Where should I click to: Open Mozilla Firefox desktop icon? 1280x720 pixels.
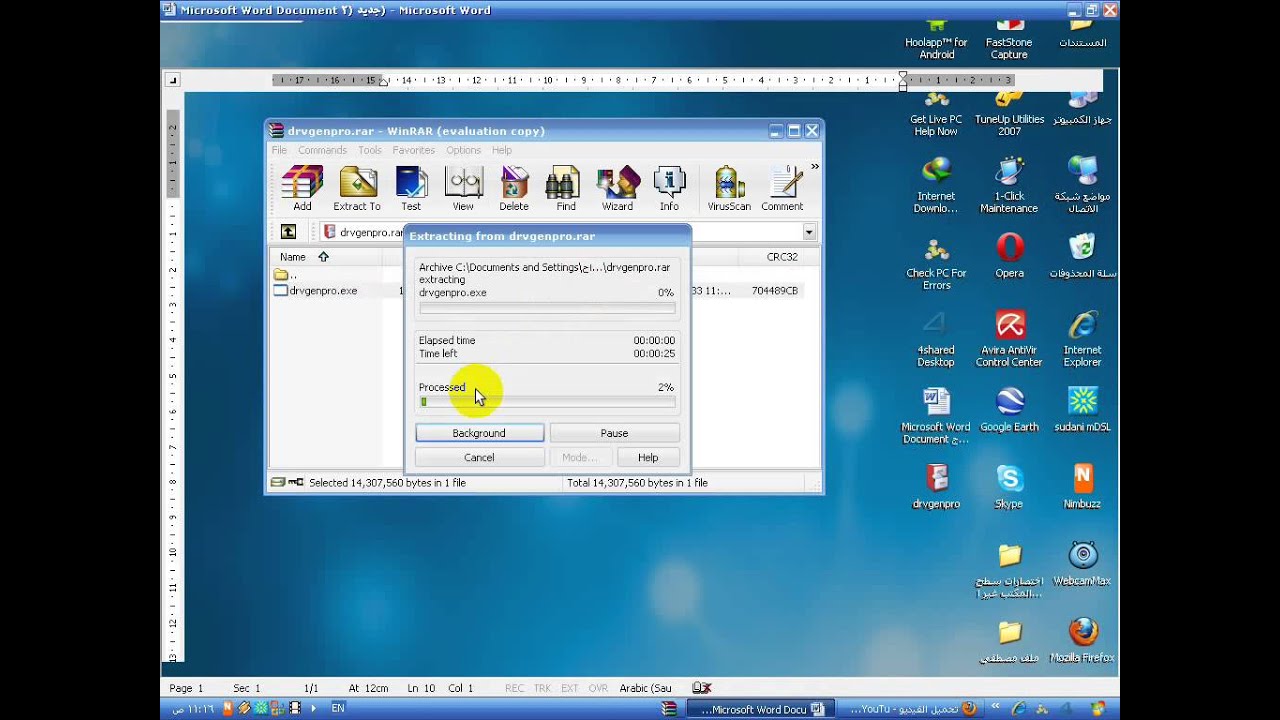tap(1082, 640)
